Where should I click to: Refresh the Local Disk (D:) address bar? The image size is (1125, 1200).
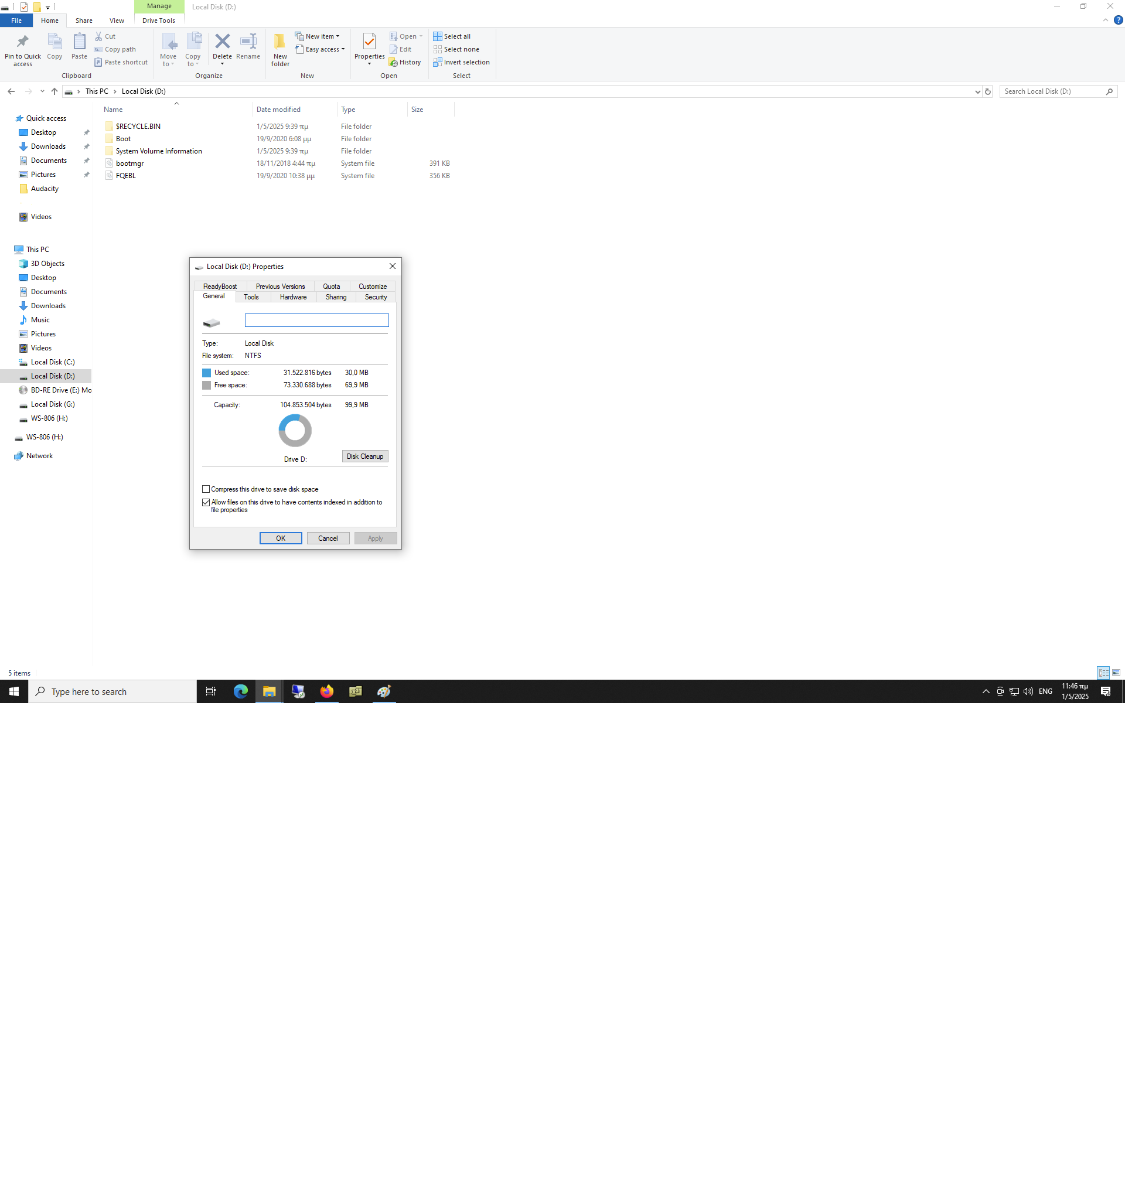click(x=988, y=91)
